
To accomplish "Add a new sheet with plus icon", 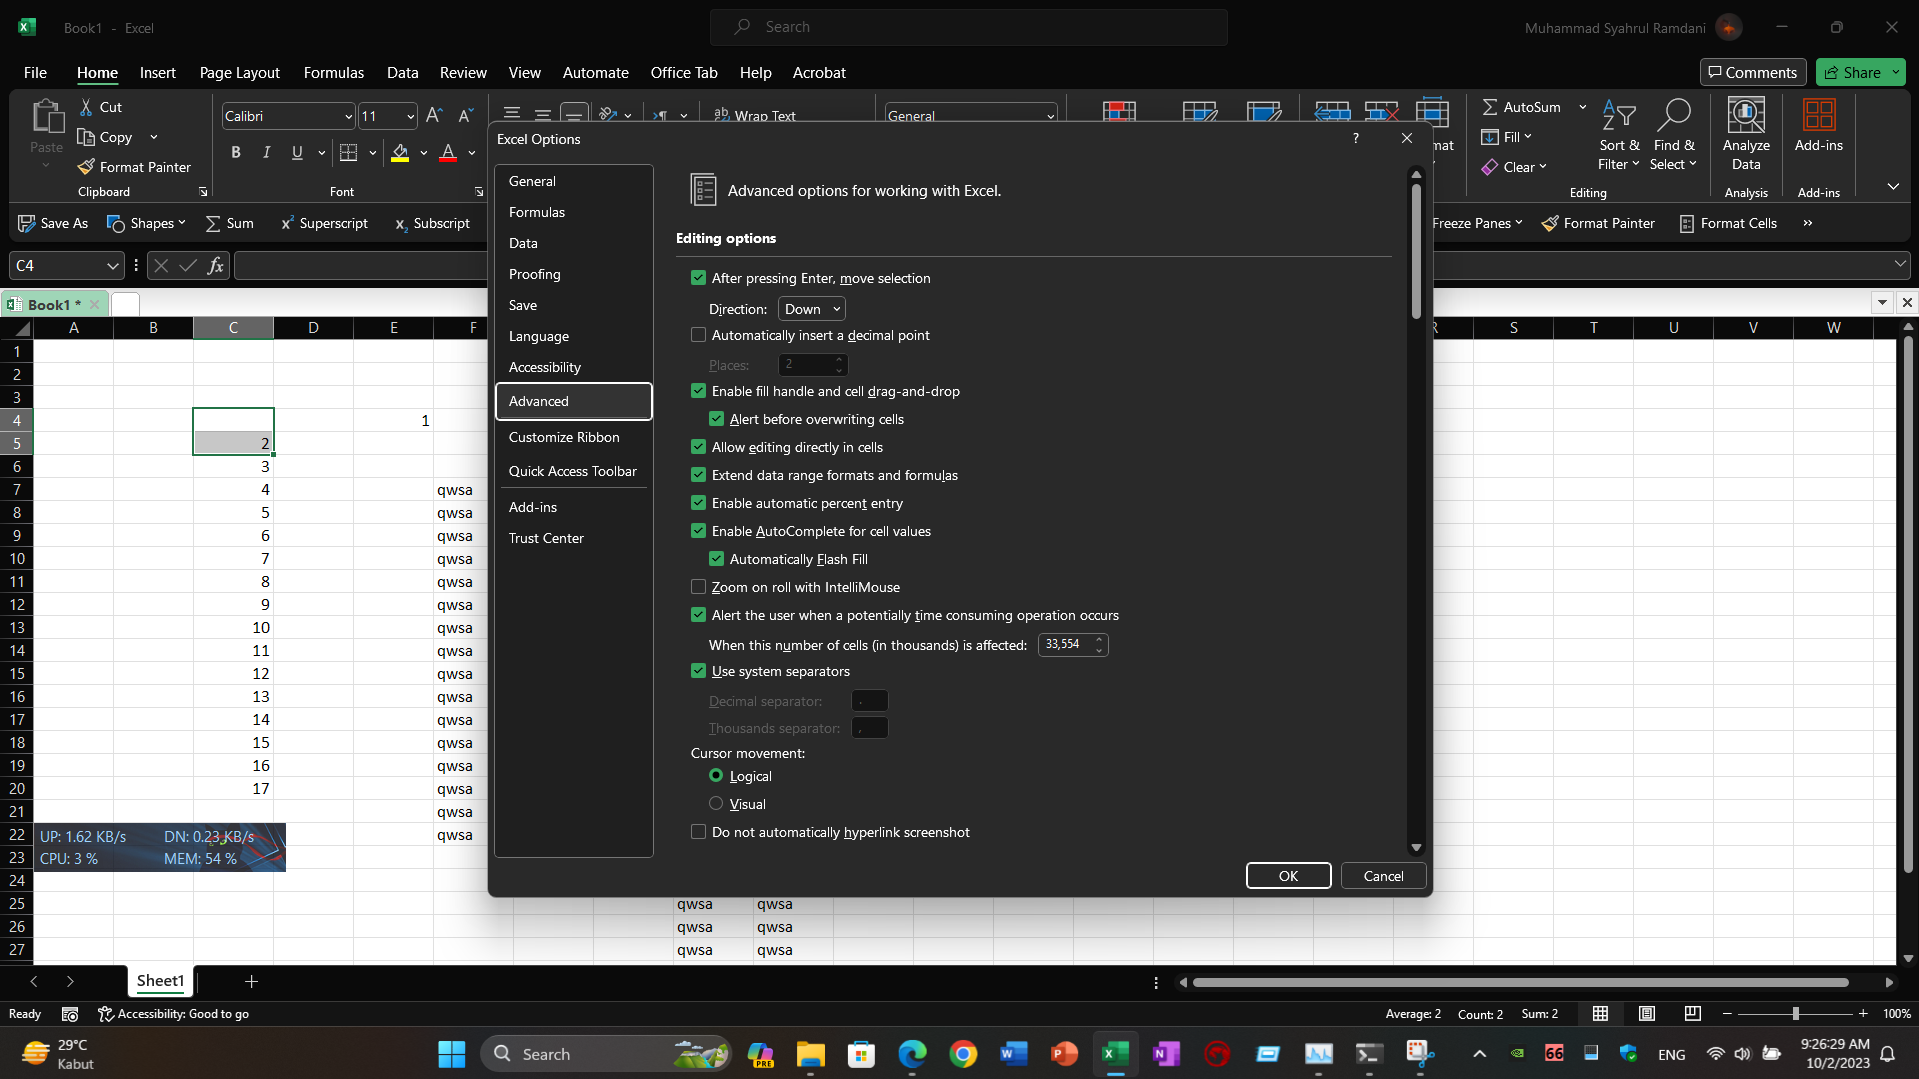I will tap(251, 981).
